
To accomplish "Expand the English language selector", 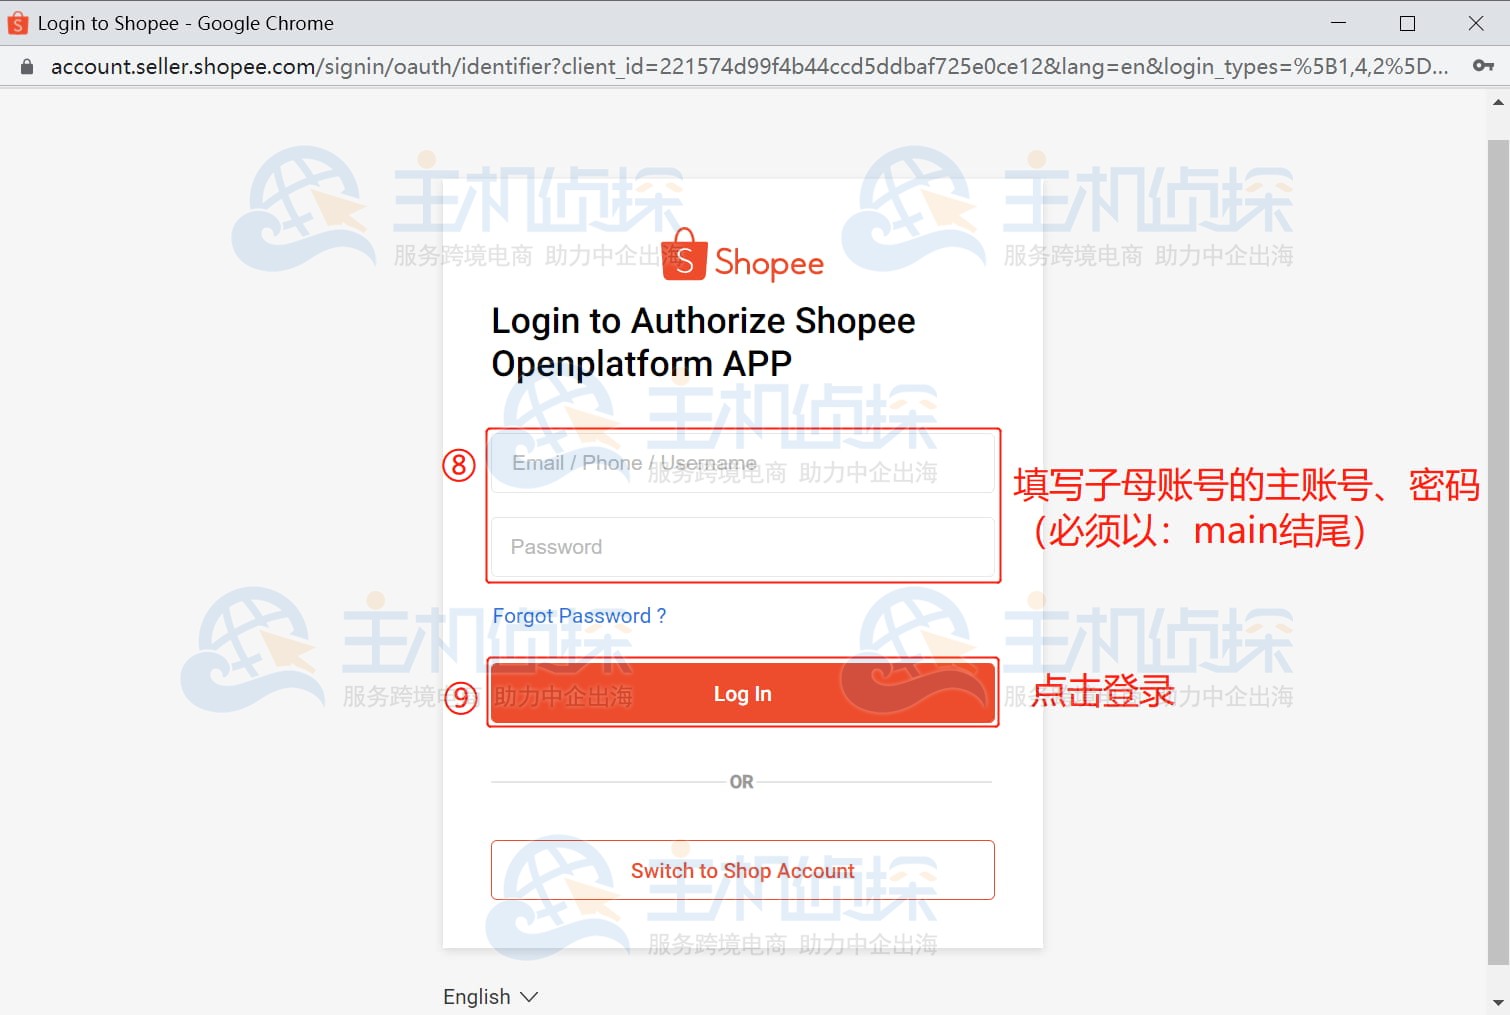I will (490, 996).
